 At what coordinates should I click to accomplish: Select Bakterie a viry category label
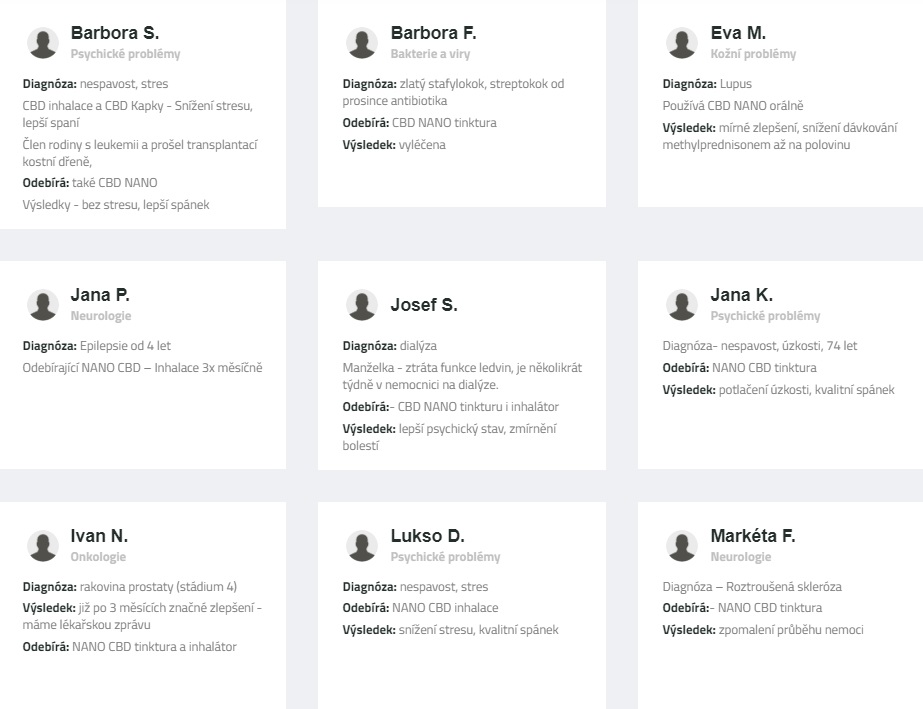tap(430, 54)
